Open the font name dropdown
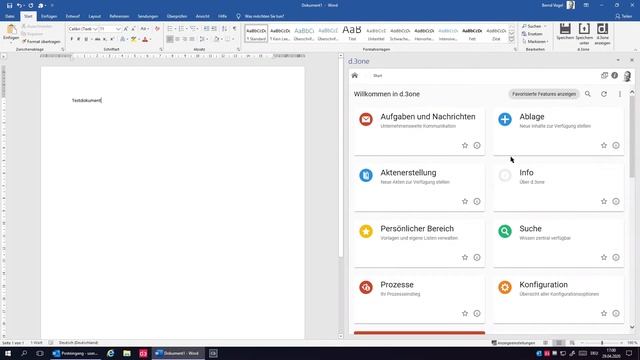The image size is (640, 360). tap(95, 29)
